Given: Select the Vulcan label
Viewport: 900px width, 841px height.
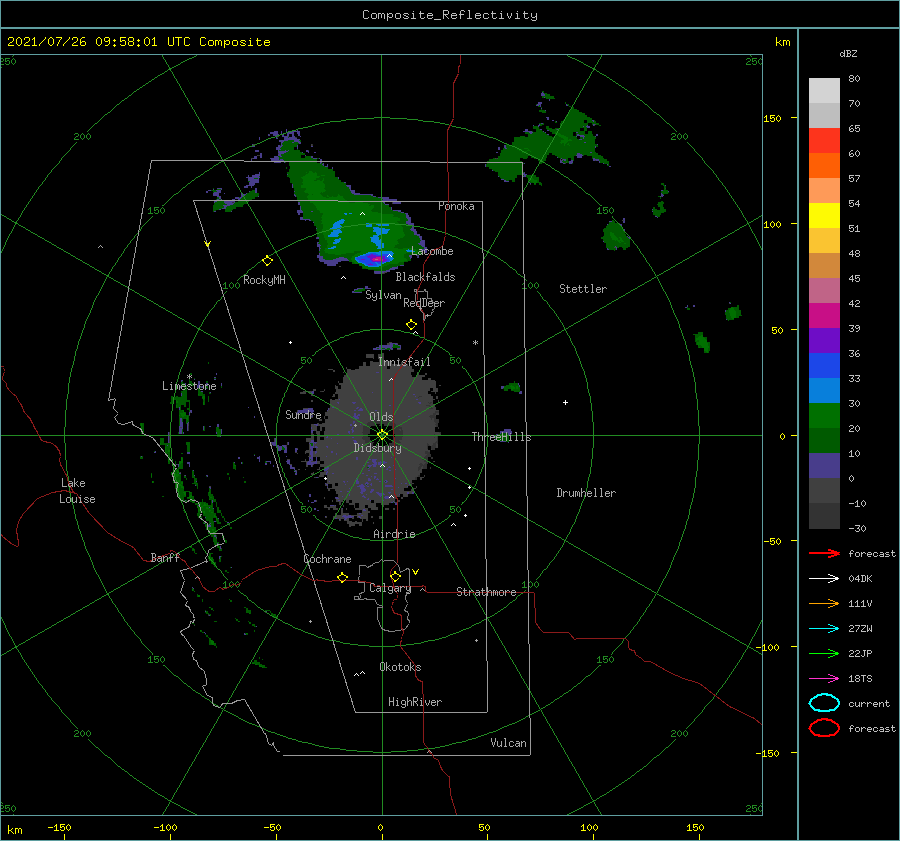Looking at the screenshot, I should coord(508,743).
